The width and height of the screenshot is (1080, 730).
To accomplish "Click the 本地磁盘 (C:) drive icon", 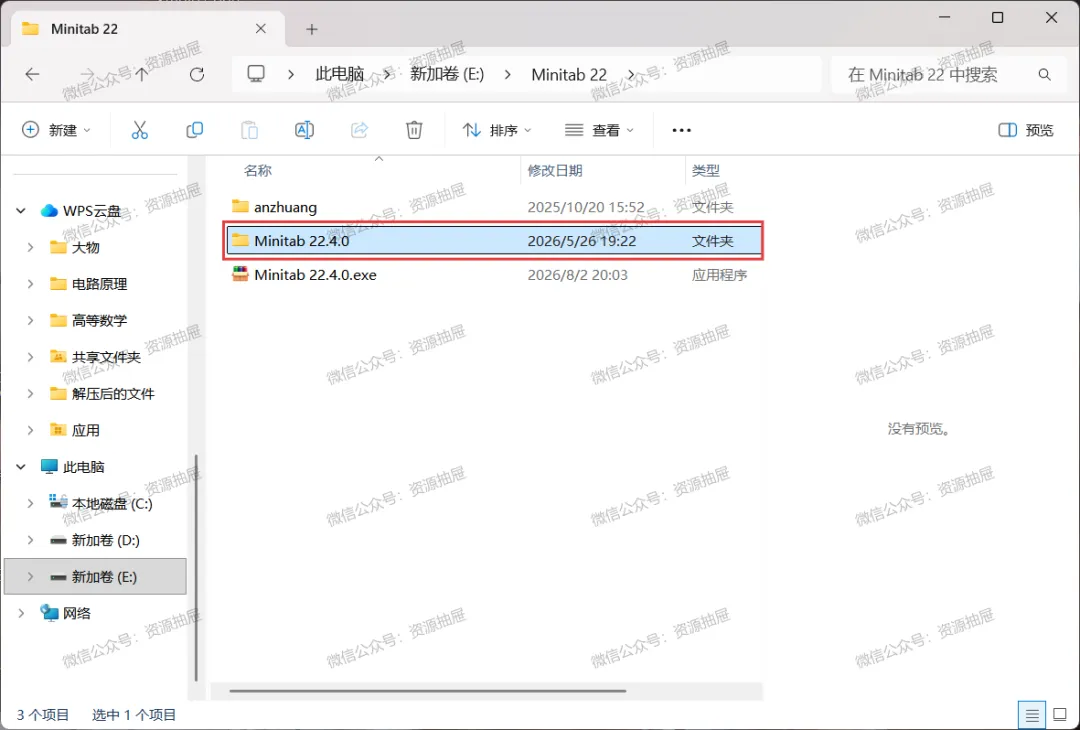I will (x=59, y=502).
